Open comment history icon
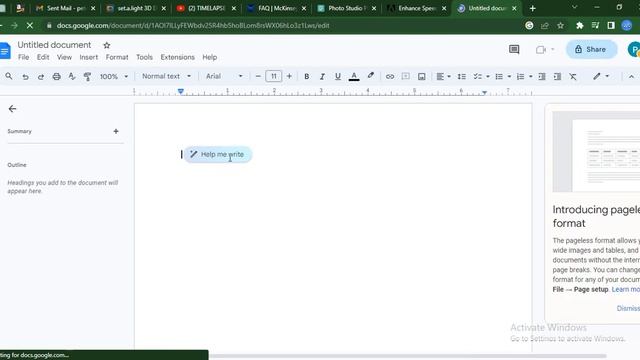Image resolution: width=640 pixels, height=360 pixels. click(x=514, y=49)
